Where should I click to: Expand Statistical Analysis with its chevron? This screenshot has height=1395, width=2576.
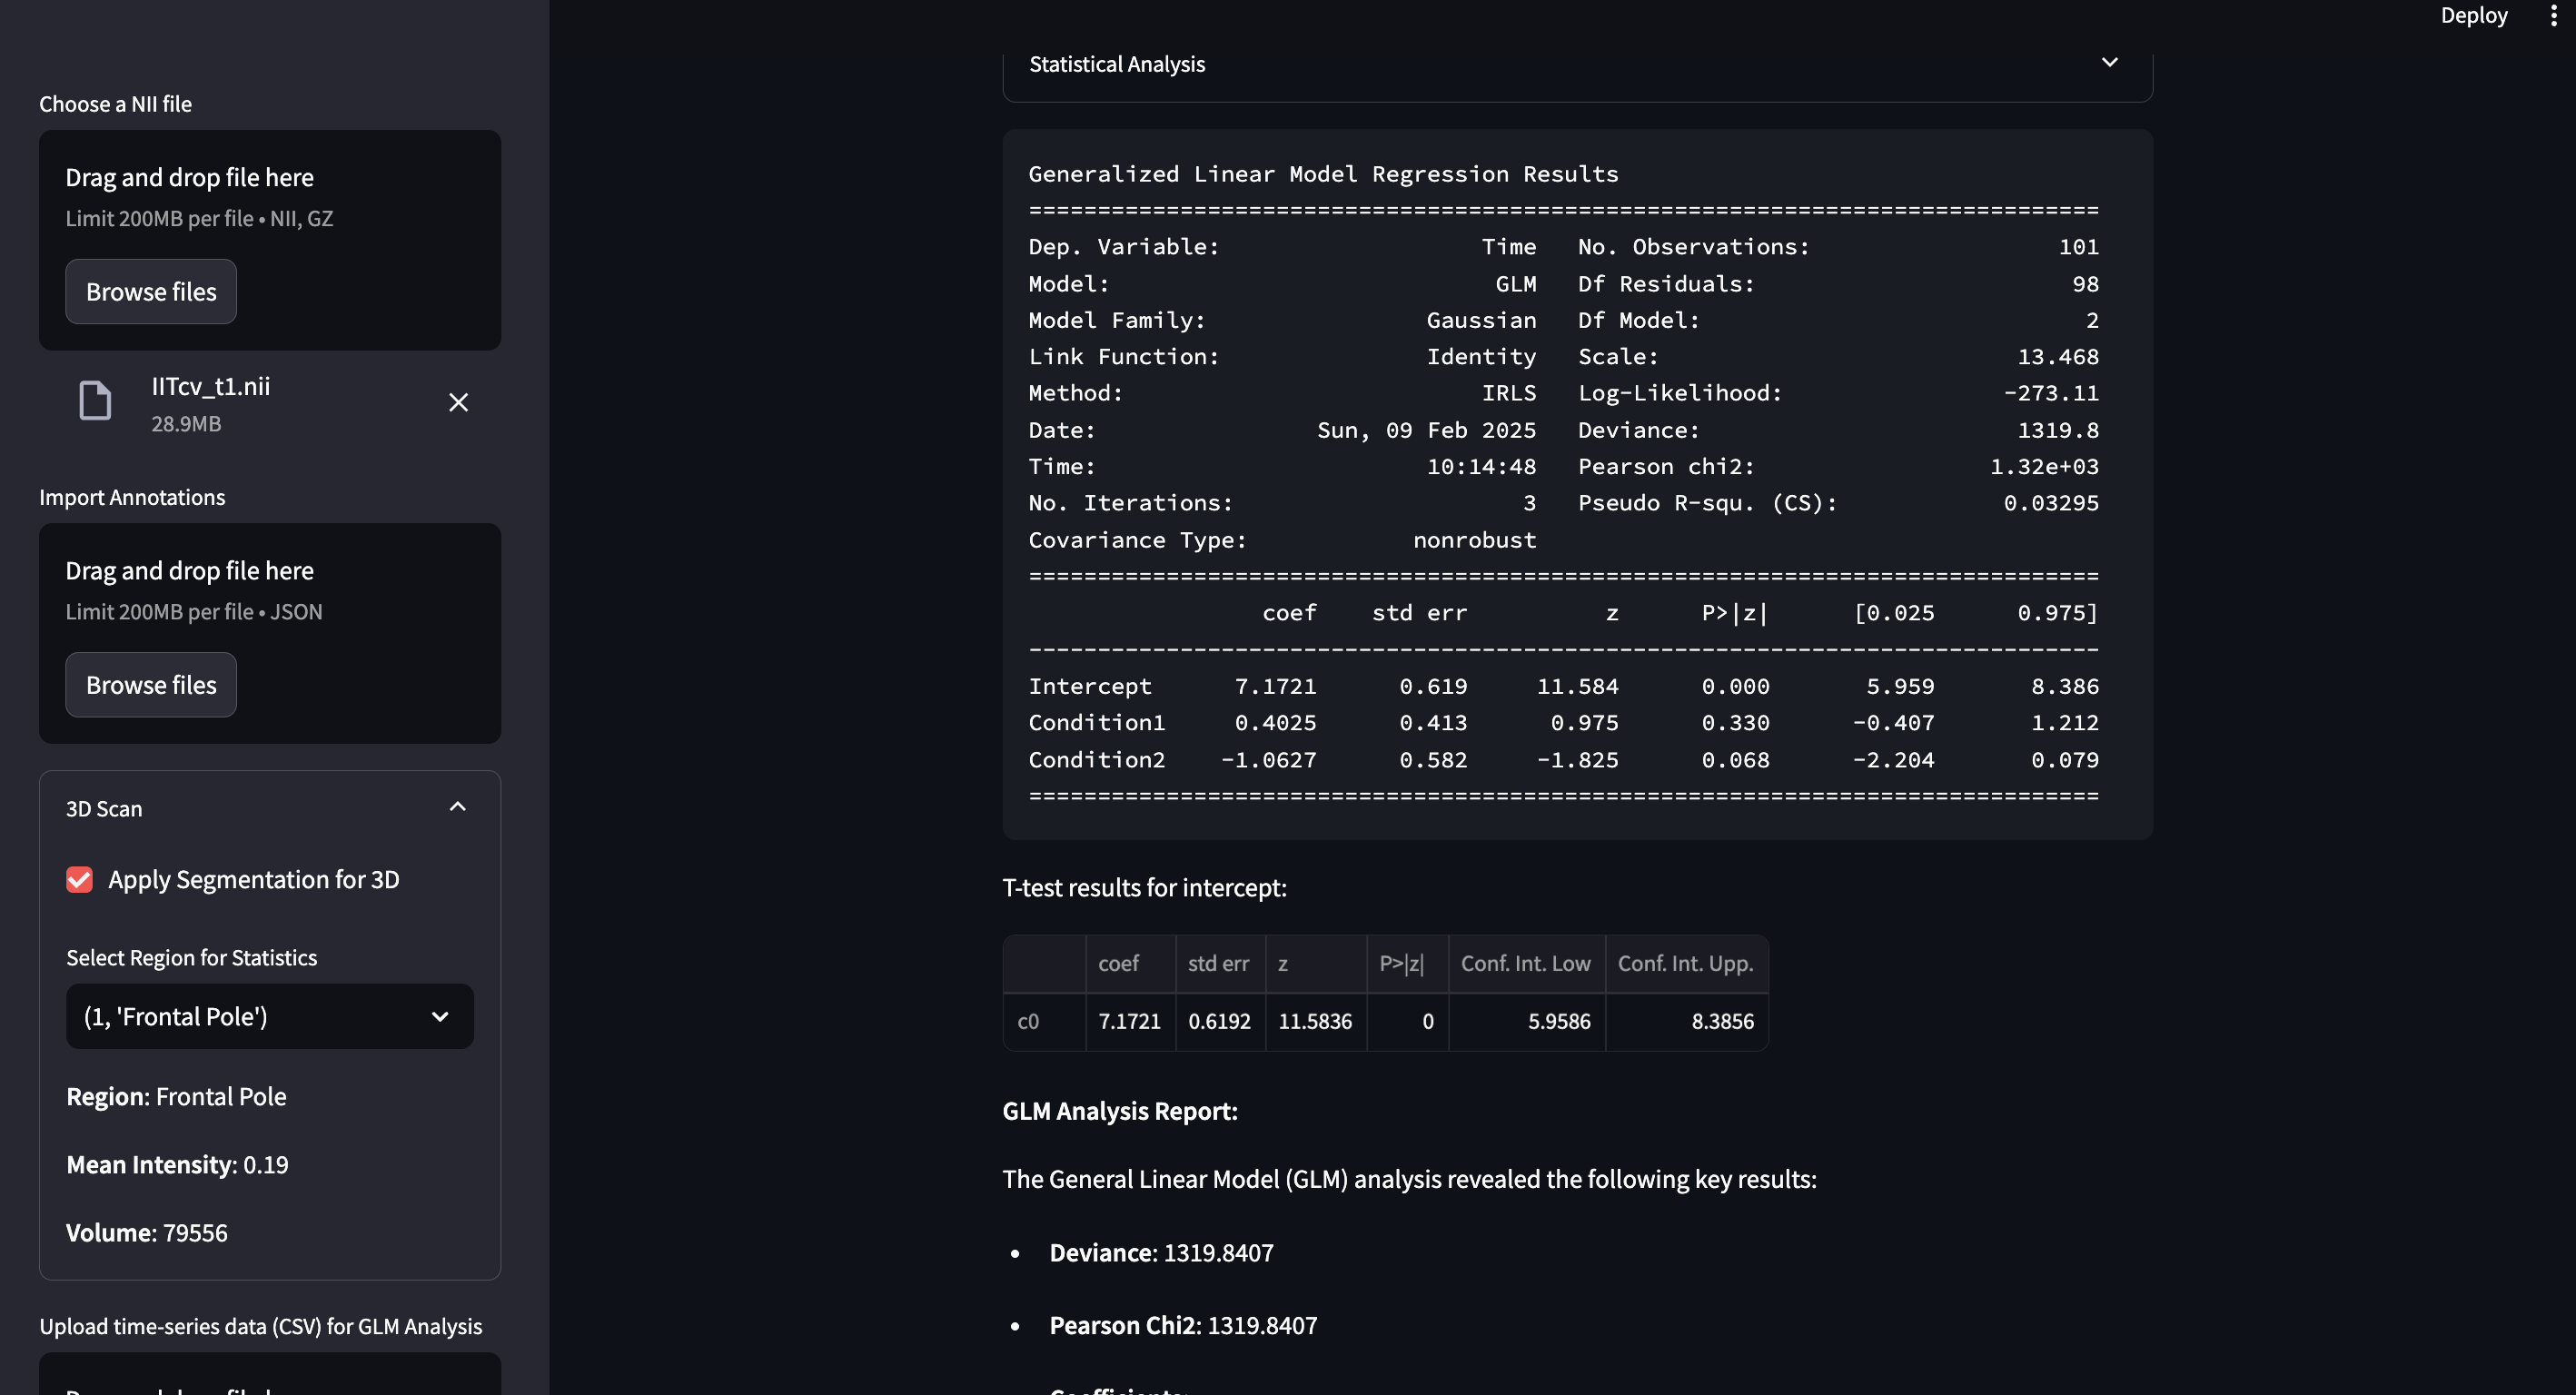click(x=2109, y=63)
